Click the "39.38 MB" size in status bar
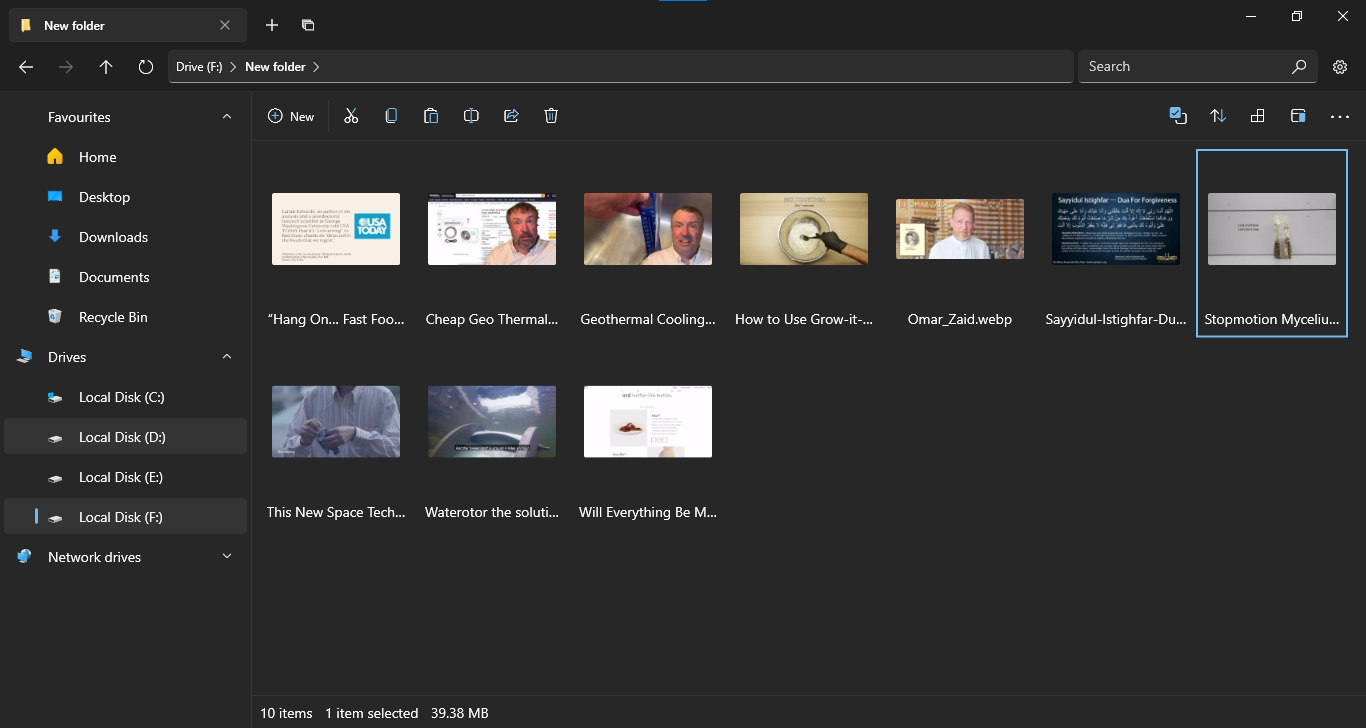This screenshot has width=1366, height=728. tap(459, 713)
